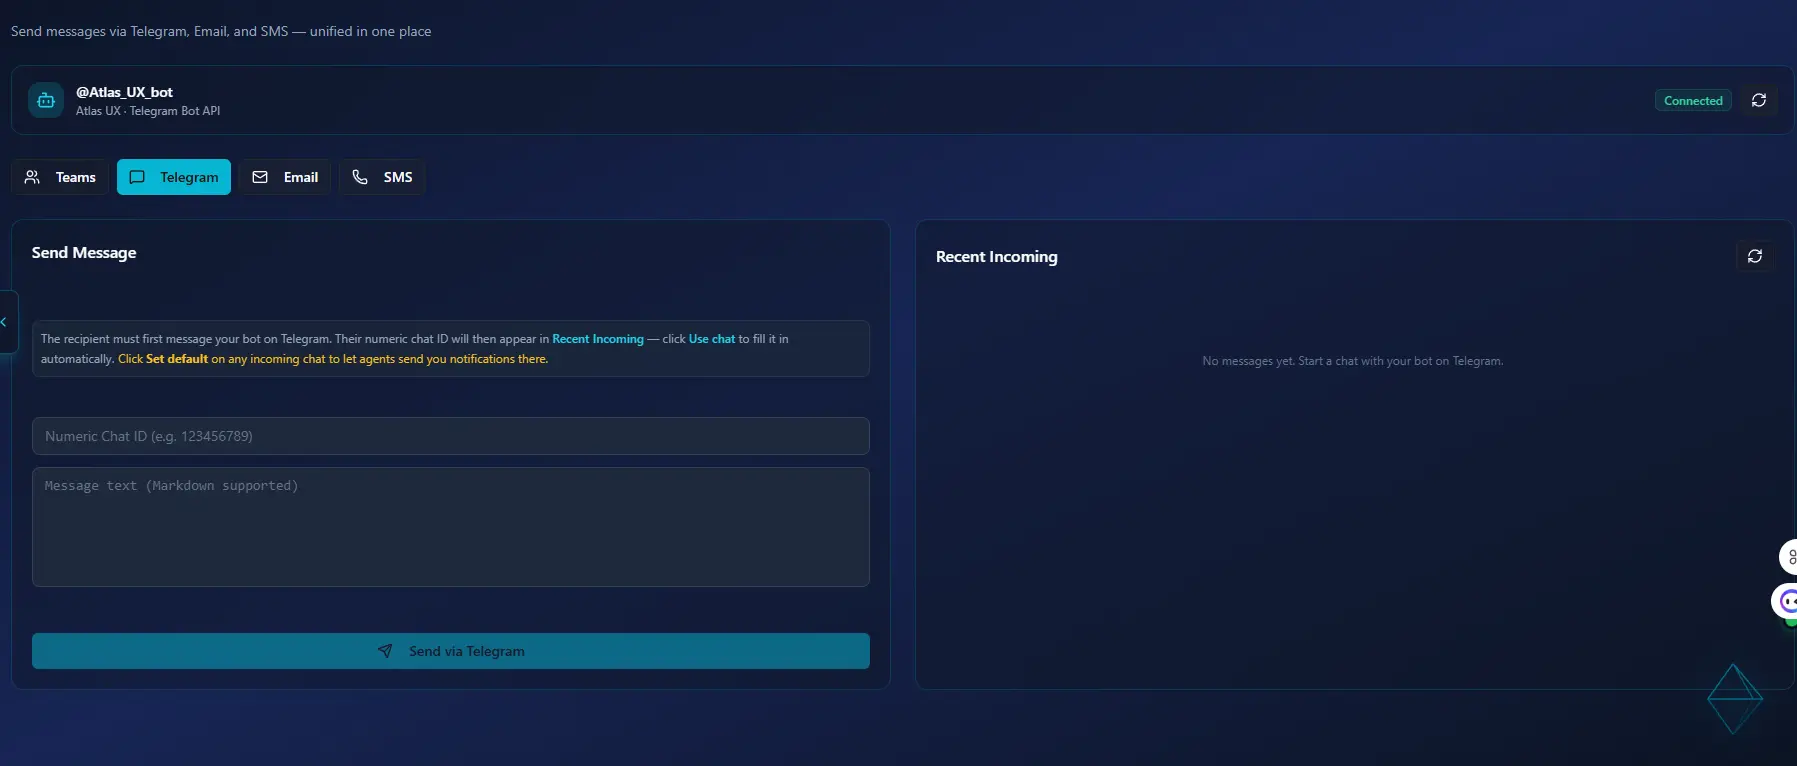Click into the Message text area
This screenshot has width=1797, height=766.
[x=451, y=527]
